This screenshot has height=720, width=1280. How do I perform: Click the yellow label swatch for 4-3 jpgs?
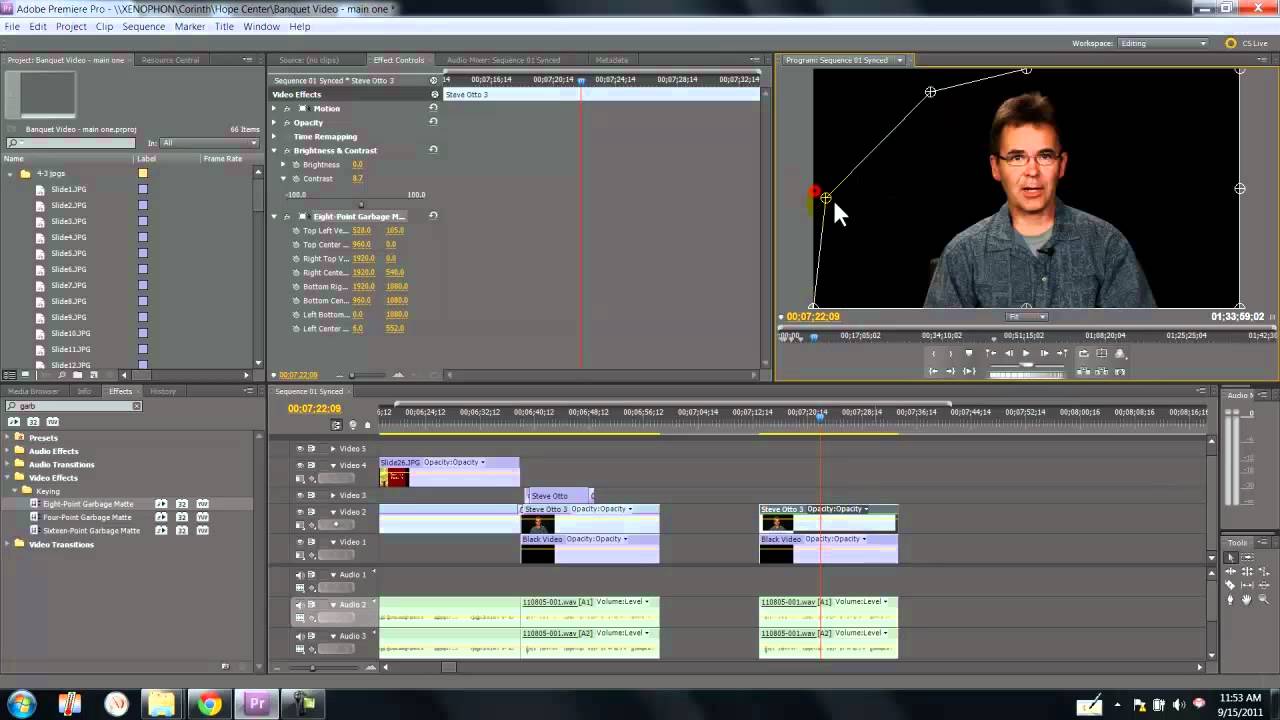(x=143, y=173)
